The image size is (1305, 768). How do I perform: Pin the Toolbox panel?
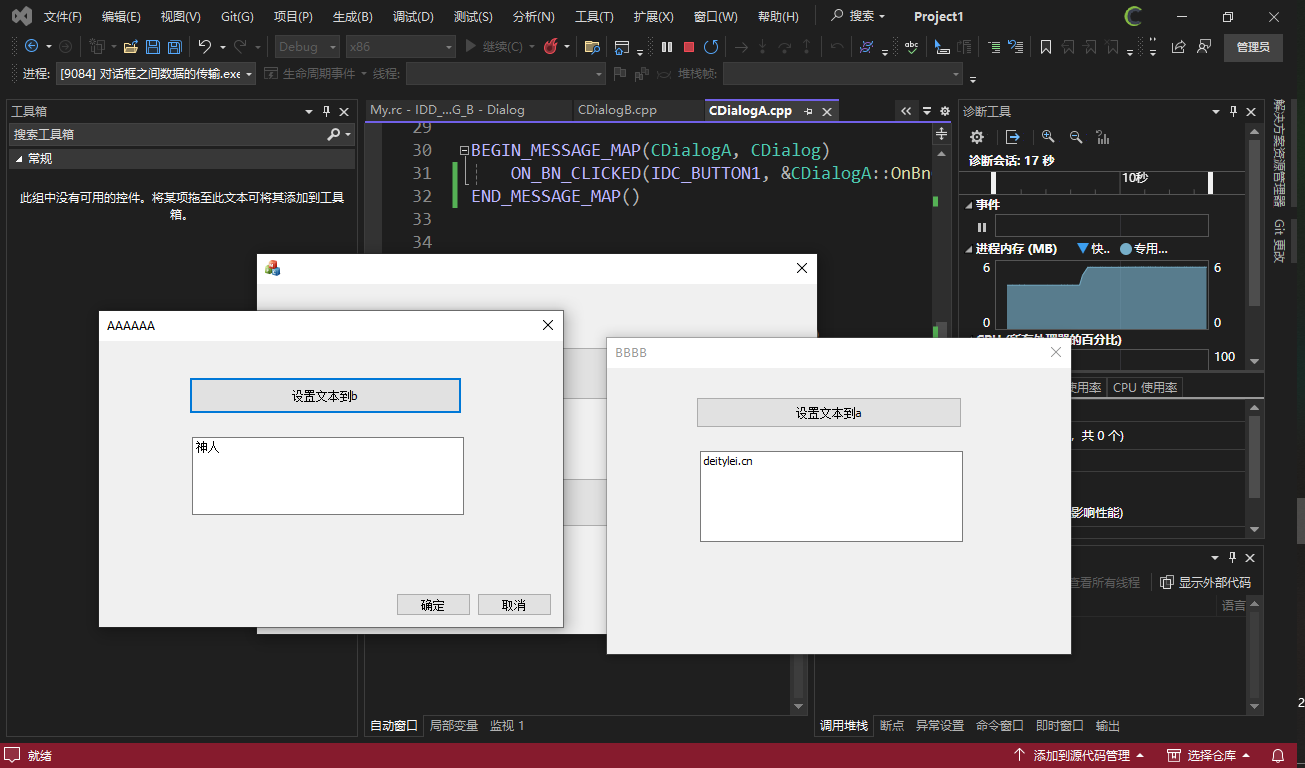point(326,112)
